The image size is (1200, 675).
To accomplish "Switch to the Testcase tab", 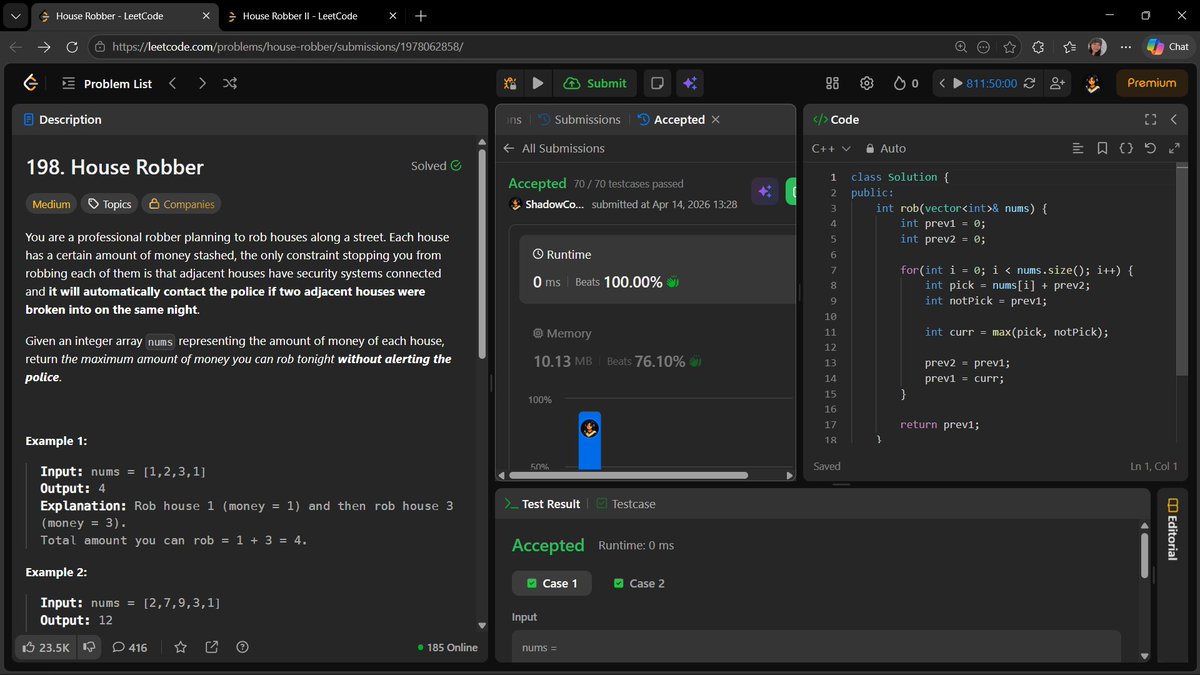I will click(x=625, y=504).
